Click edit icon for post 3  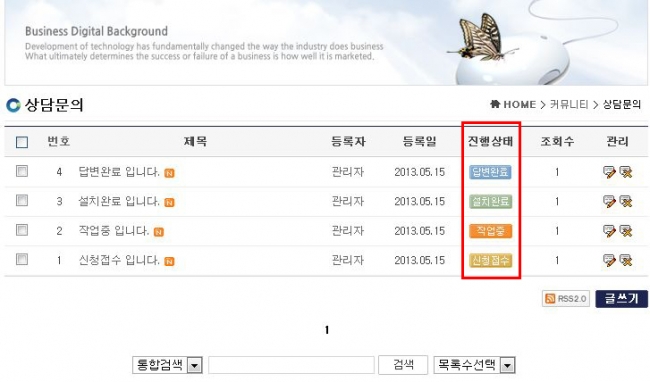tap(609, 201)
